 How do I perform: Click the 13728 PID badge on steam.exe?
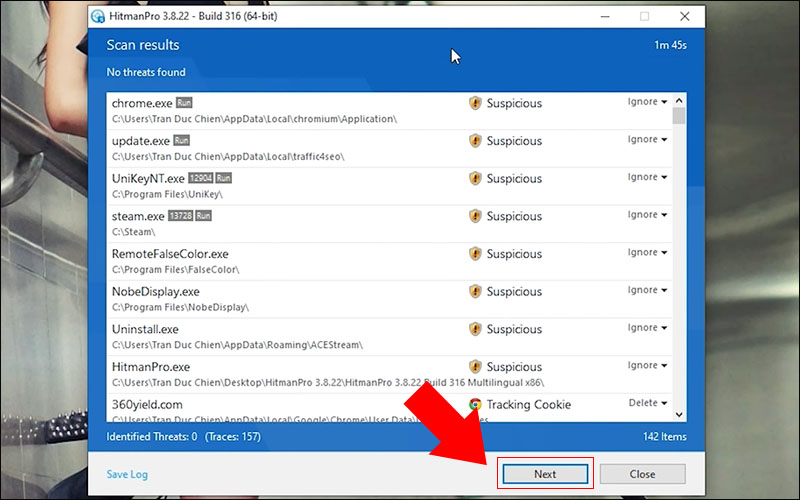pyautogui.click(x=181, y=216)
